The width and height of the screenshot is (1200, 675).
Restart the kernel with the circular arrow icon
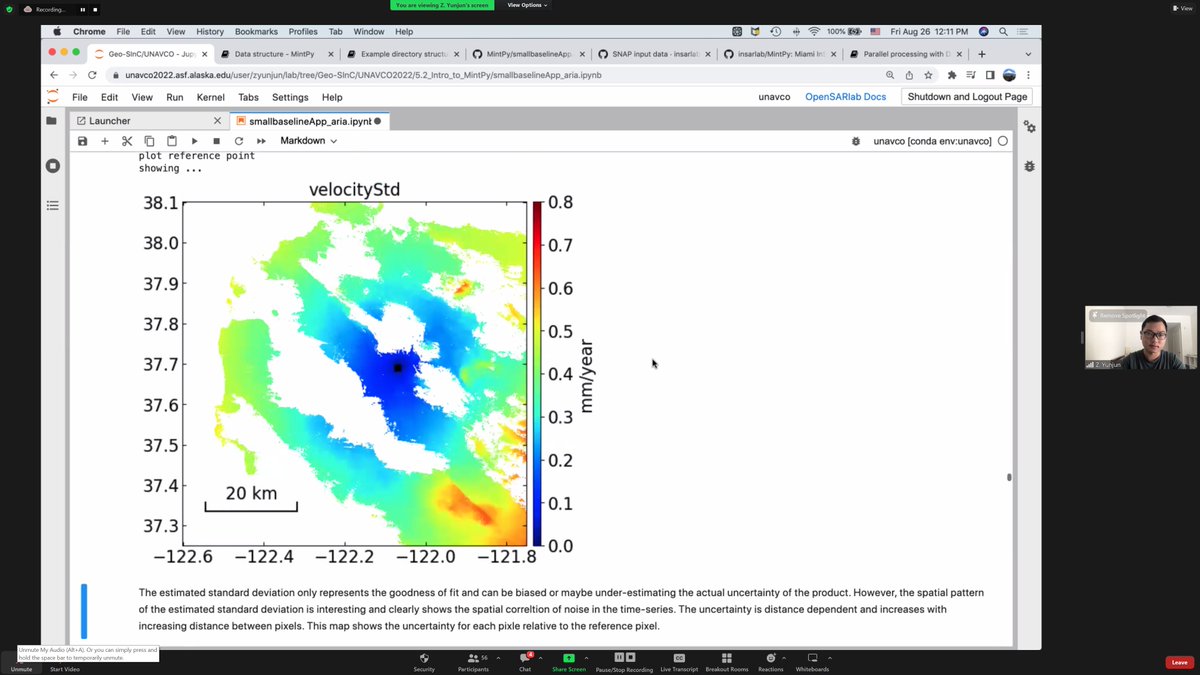point(238,141)
